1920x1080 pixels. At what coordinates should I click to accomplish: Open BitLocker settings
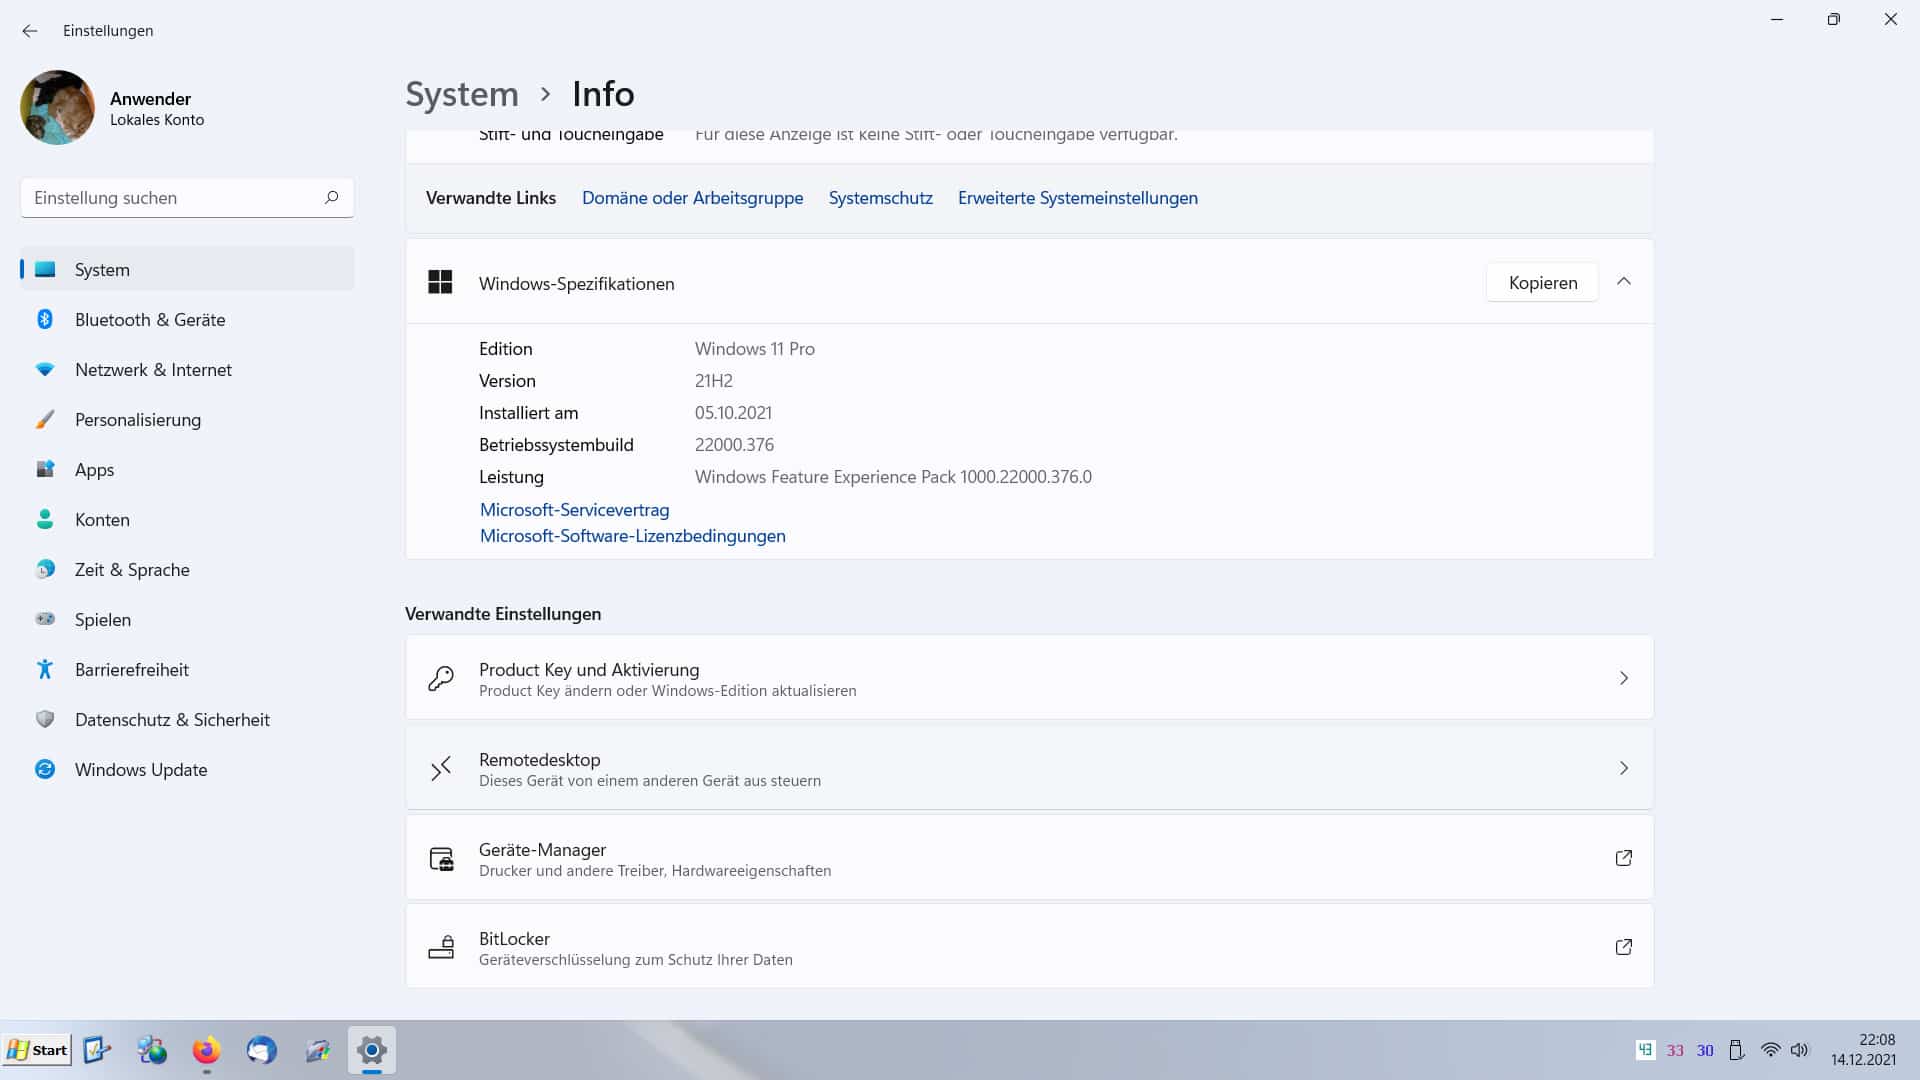pos(1029,947)
